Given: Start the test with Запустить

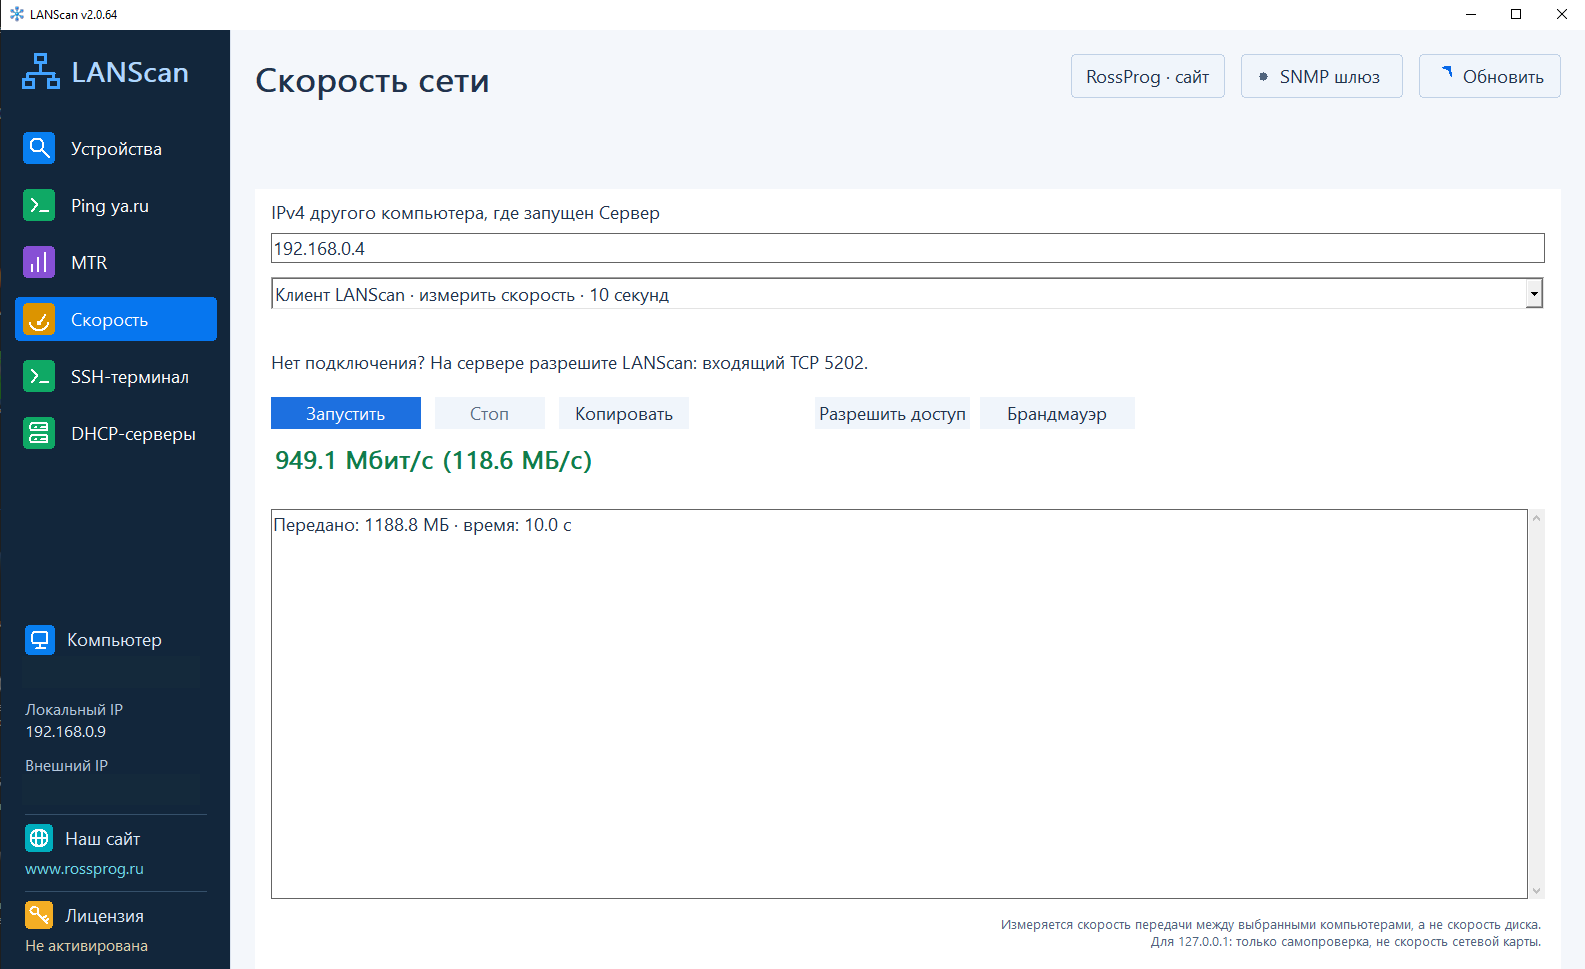Looking at the screenshot, I should click(345, 413).
